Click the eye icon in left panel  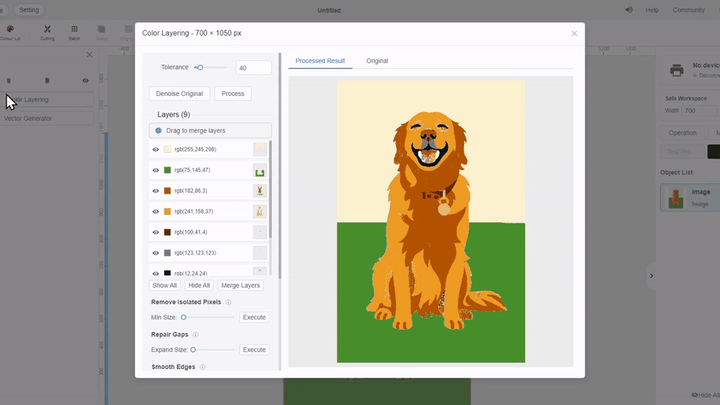coord(85,80)
